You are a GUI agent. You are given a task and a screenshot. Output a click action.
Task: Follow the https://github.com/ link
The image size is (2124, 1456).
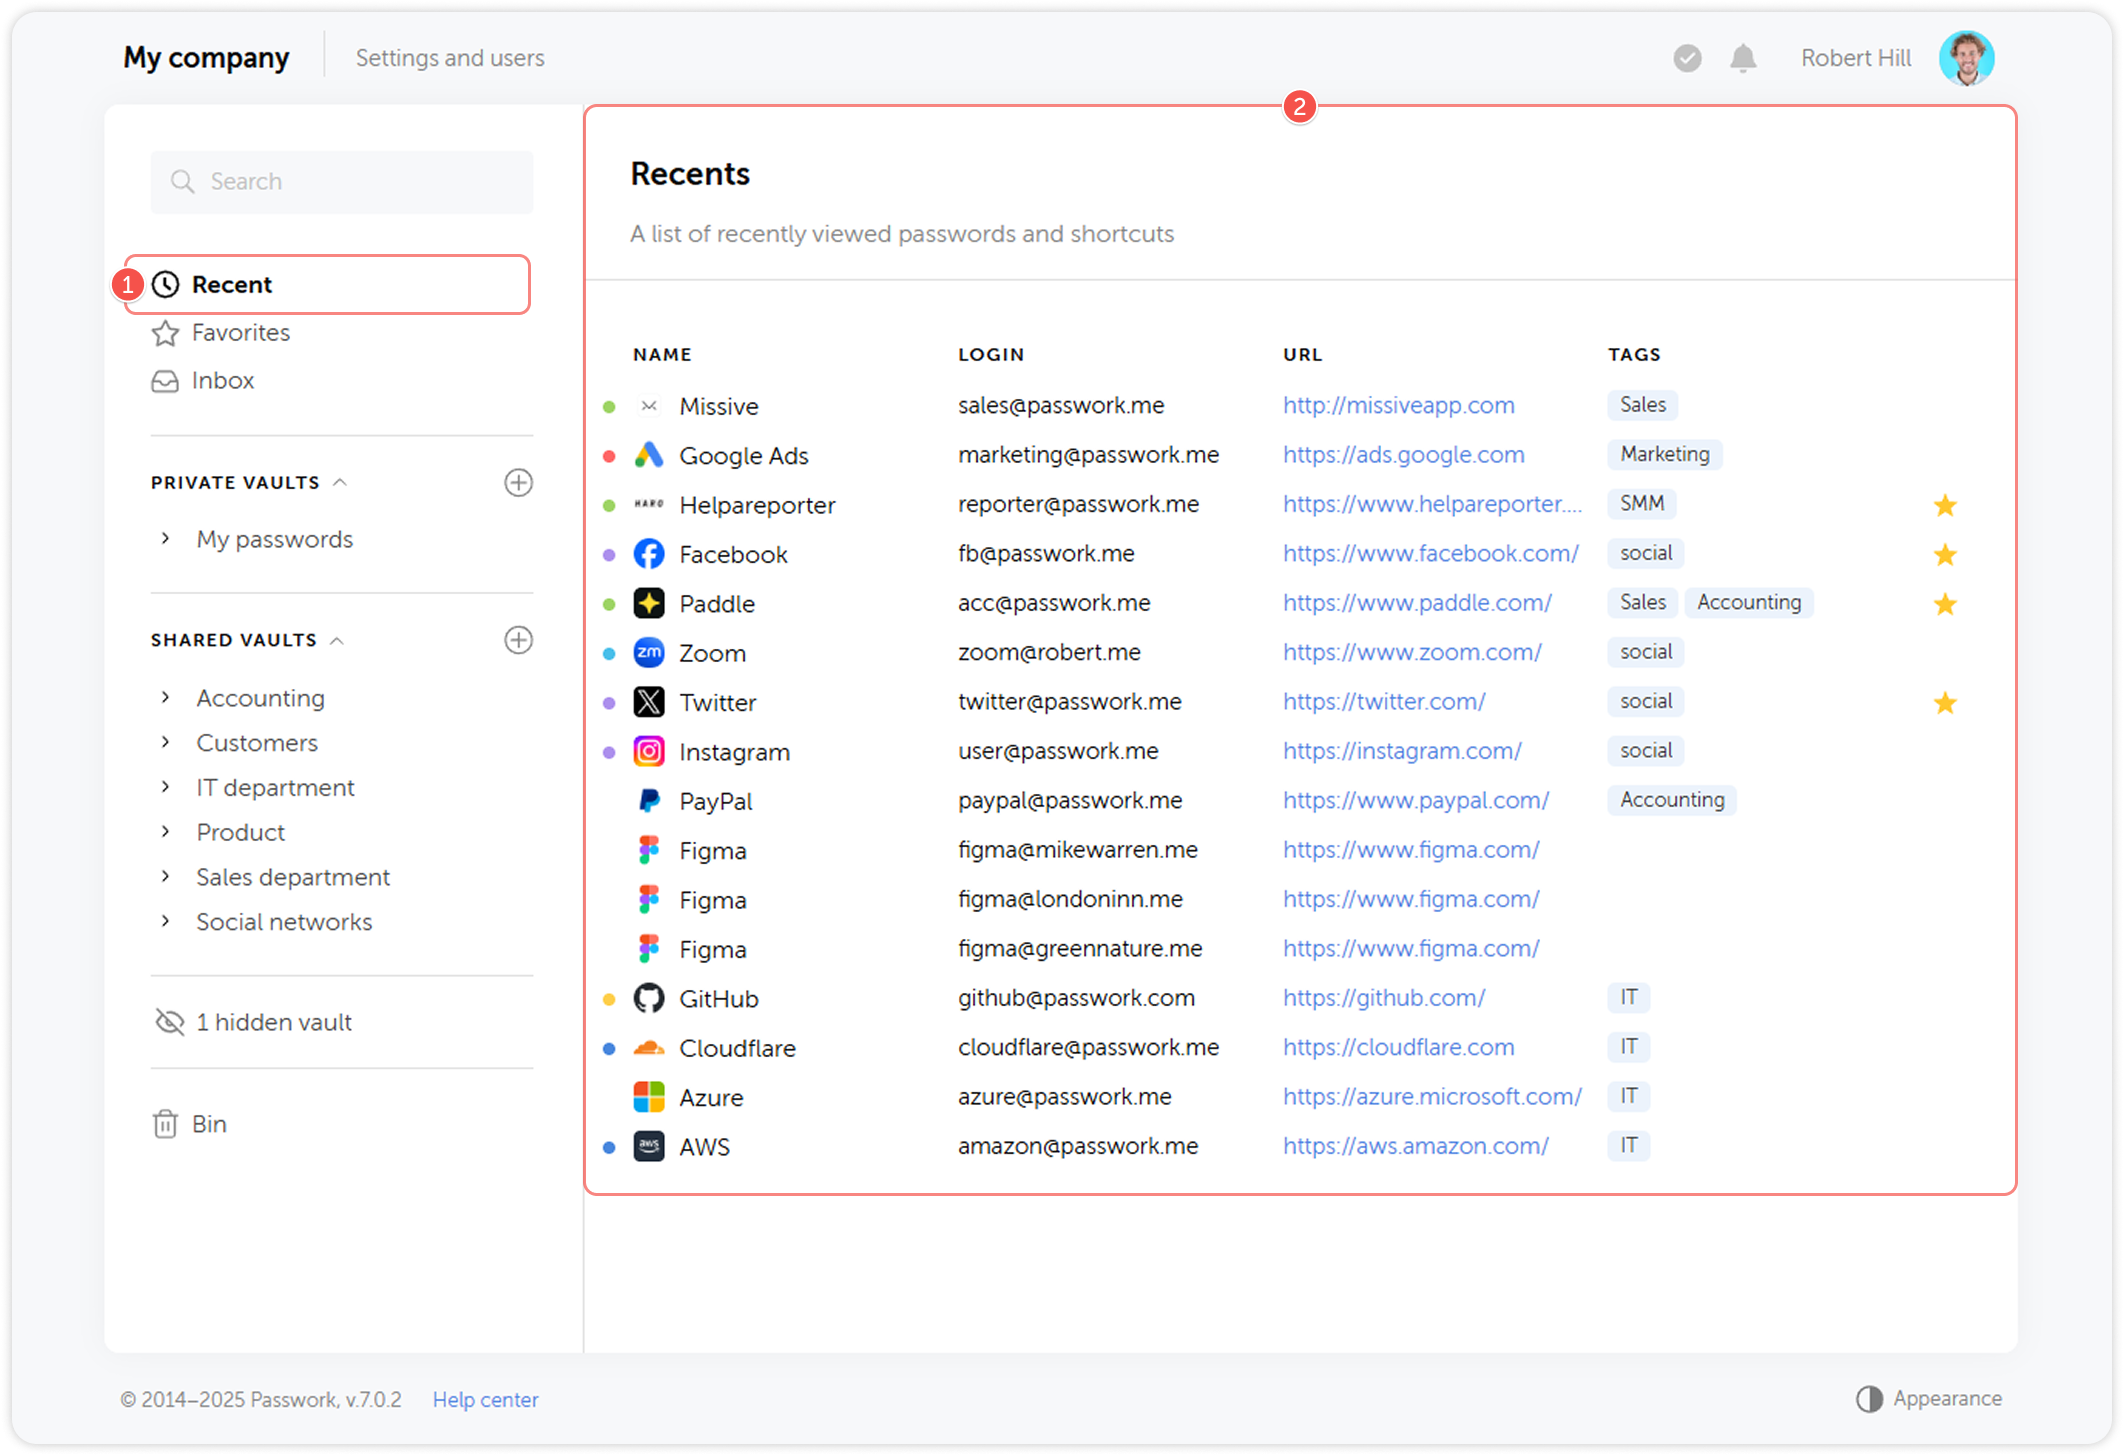(x=1383, y=997)
